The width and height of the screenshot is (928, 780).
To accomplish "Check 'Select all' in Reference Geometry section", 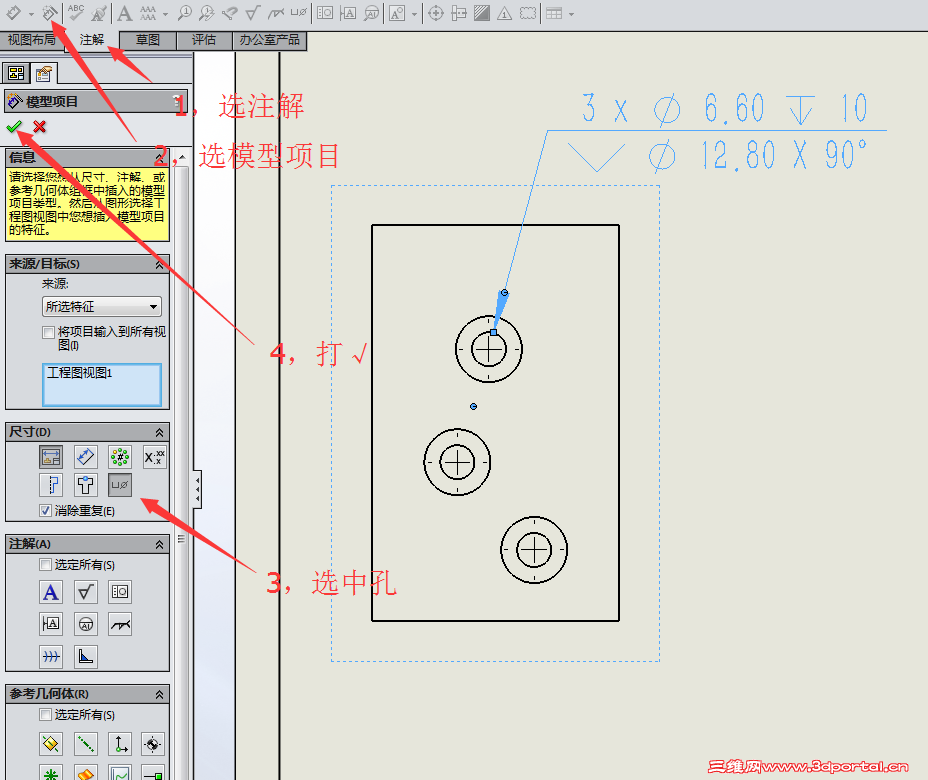I will coord(46,714).
